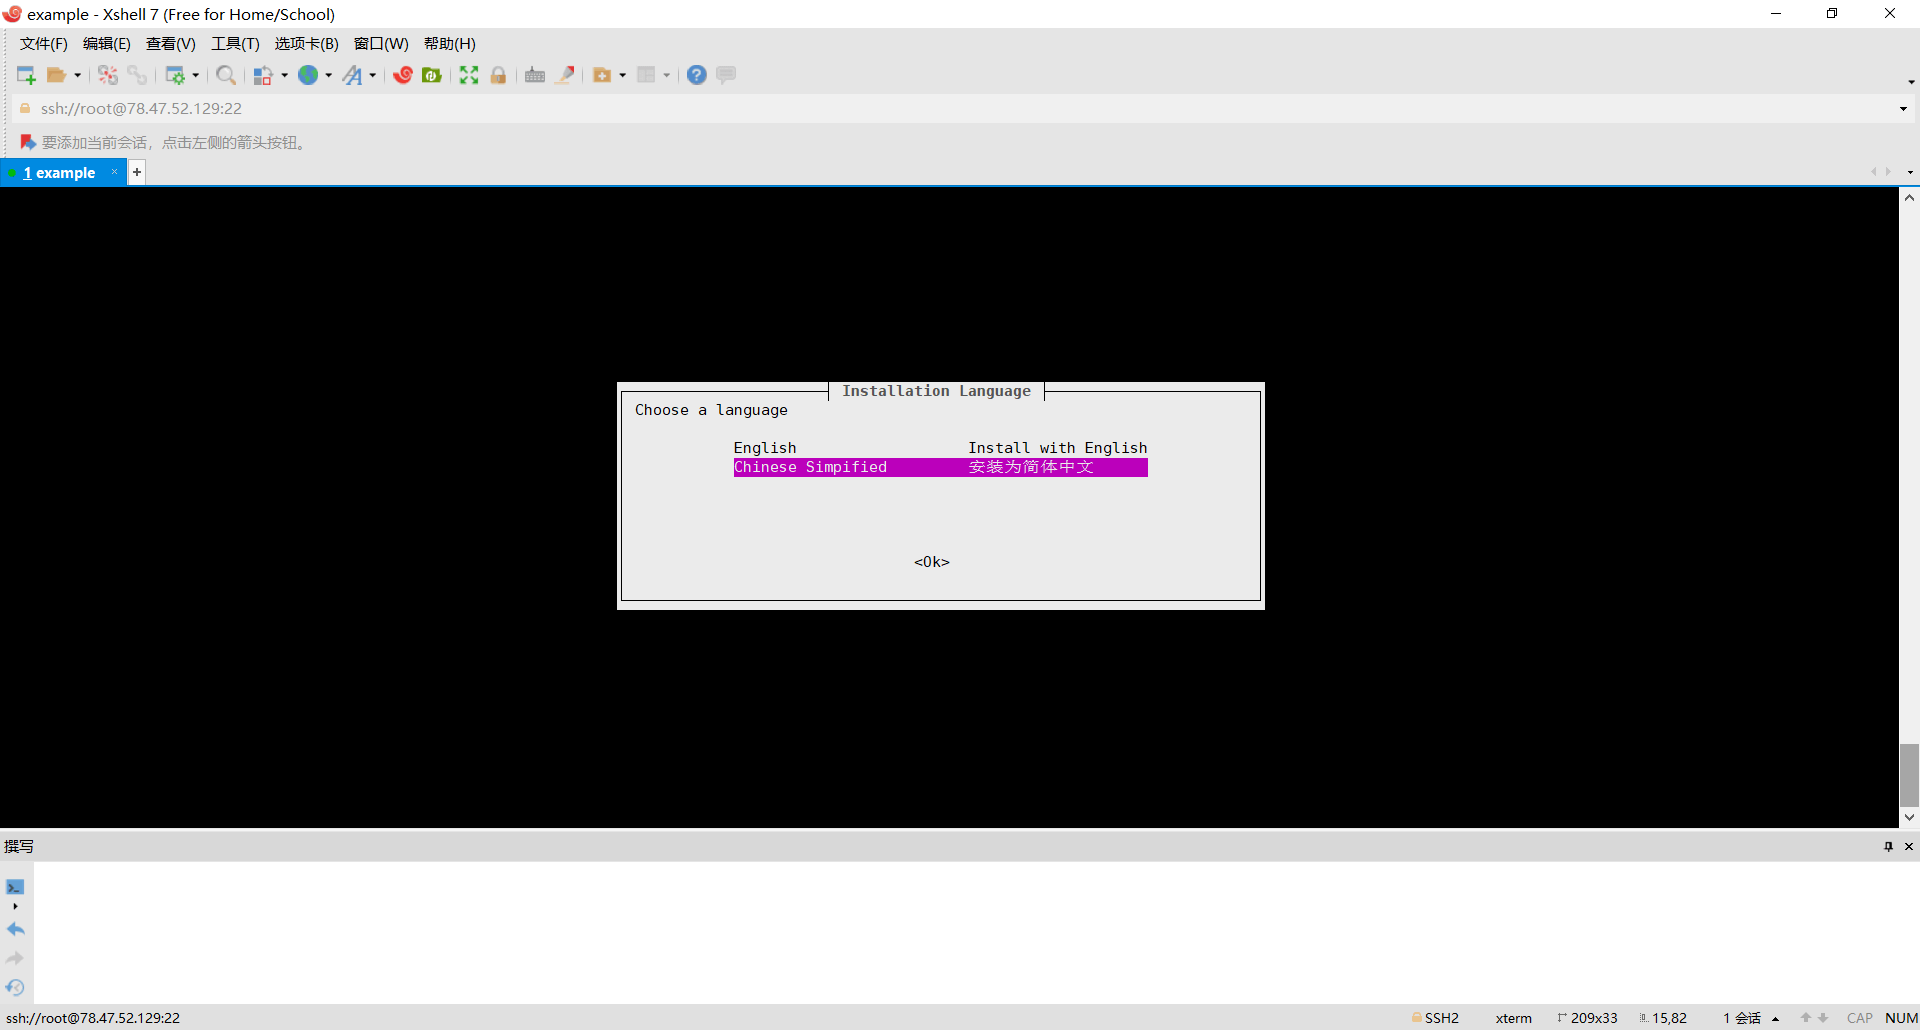This screenshot has width=1920, height=1030.
Task: Click the blue help question mark icon
Action: 697,75
